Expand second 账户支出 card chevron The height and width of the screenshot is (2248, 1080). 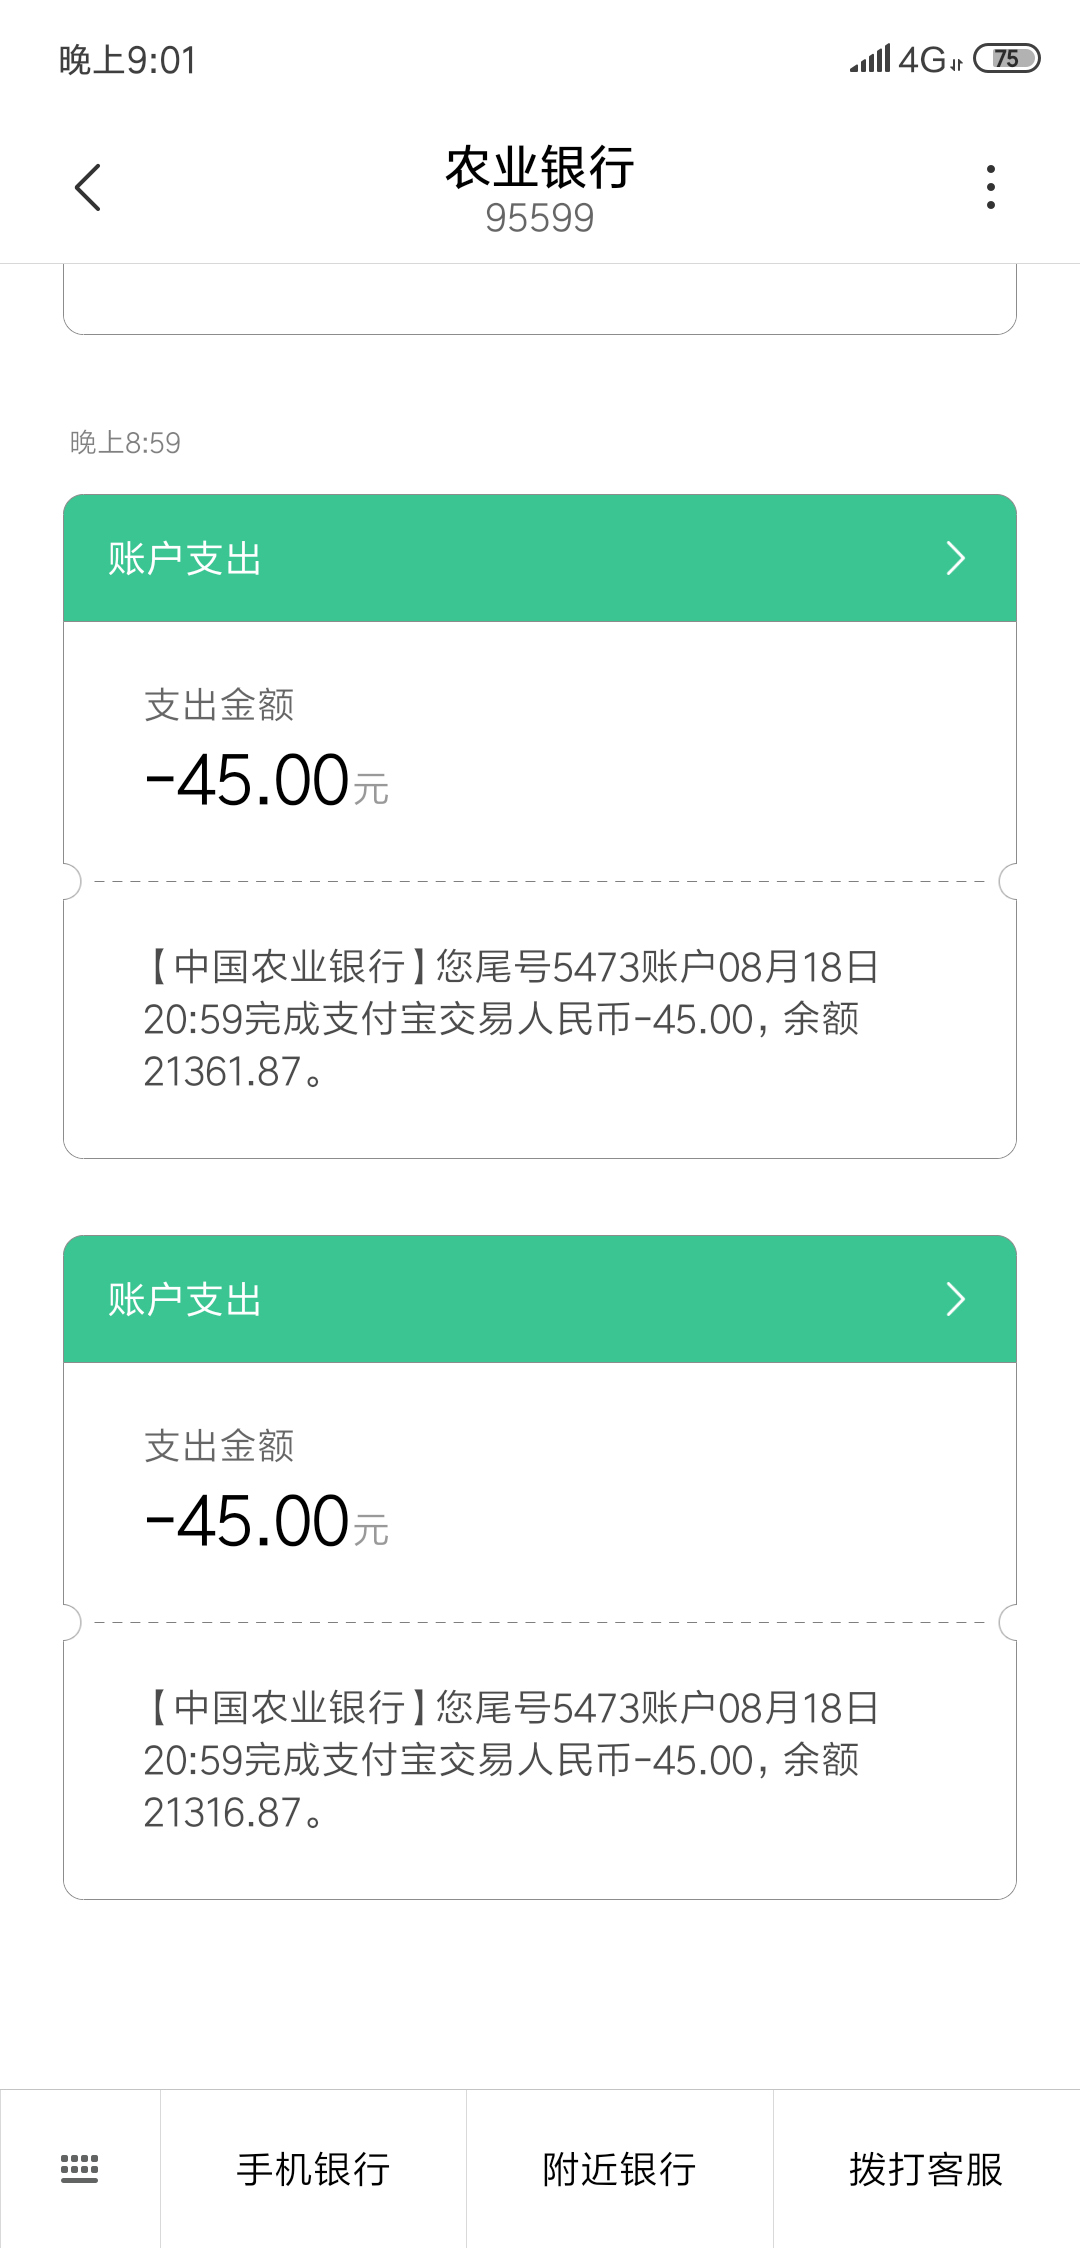(955, 1299)
